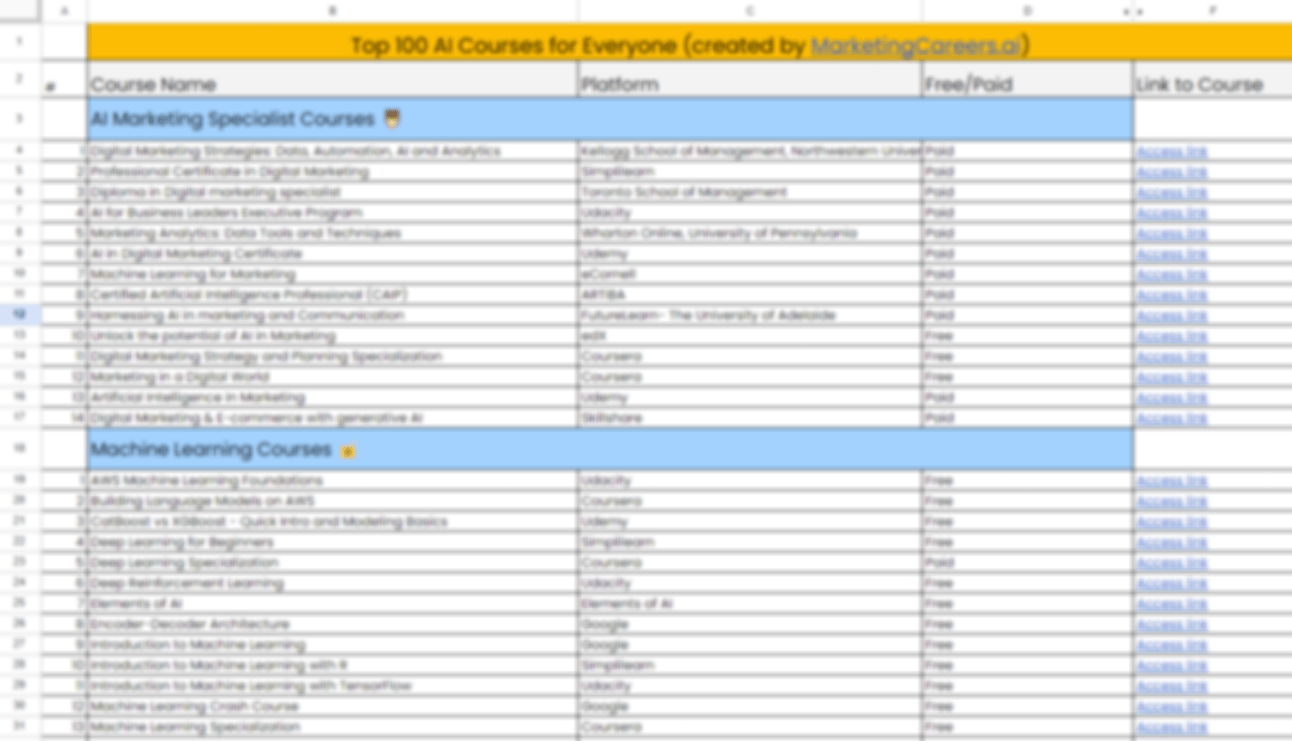The image size is (1292, 741).
Task: Select 'Free' cell for Unlock the potential of AI
Action: click(1028, 336)
